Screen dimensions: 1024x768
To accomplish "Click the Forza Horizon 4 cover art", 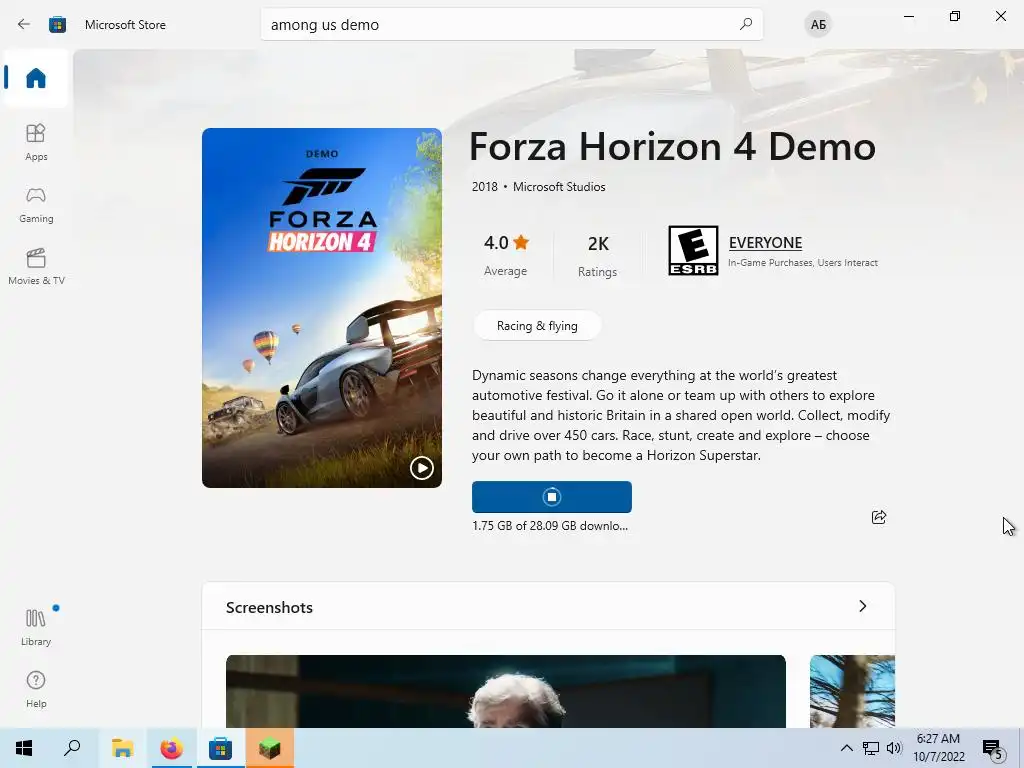I will (322, 308).
